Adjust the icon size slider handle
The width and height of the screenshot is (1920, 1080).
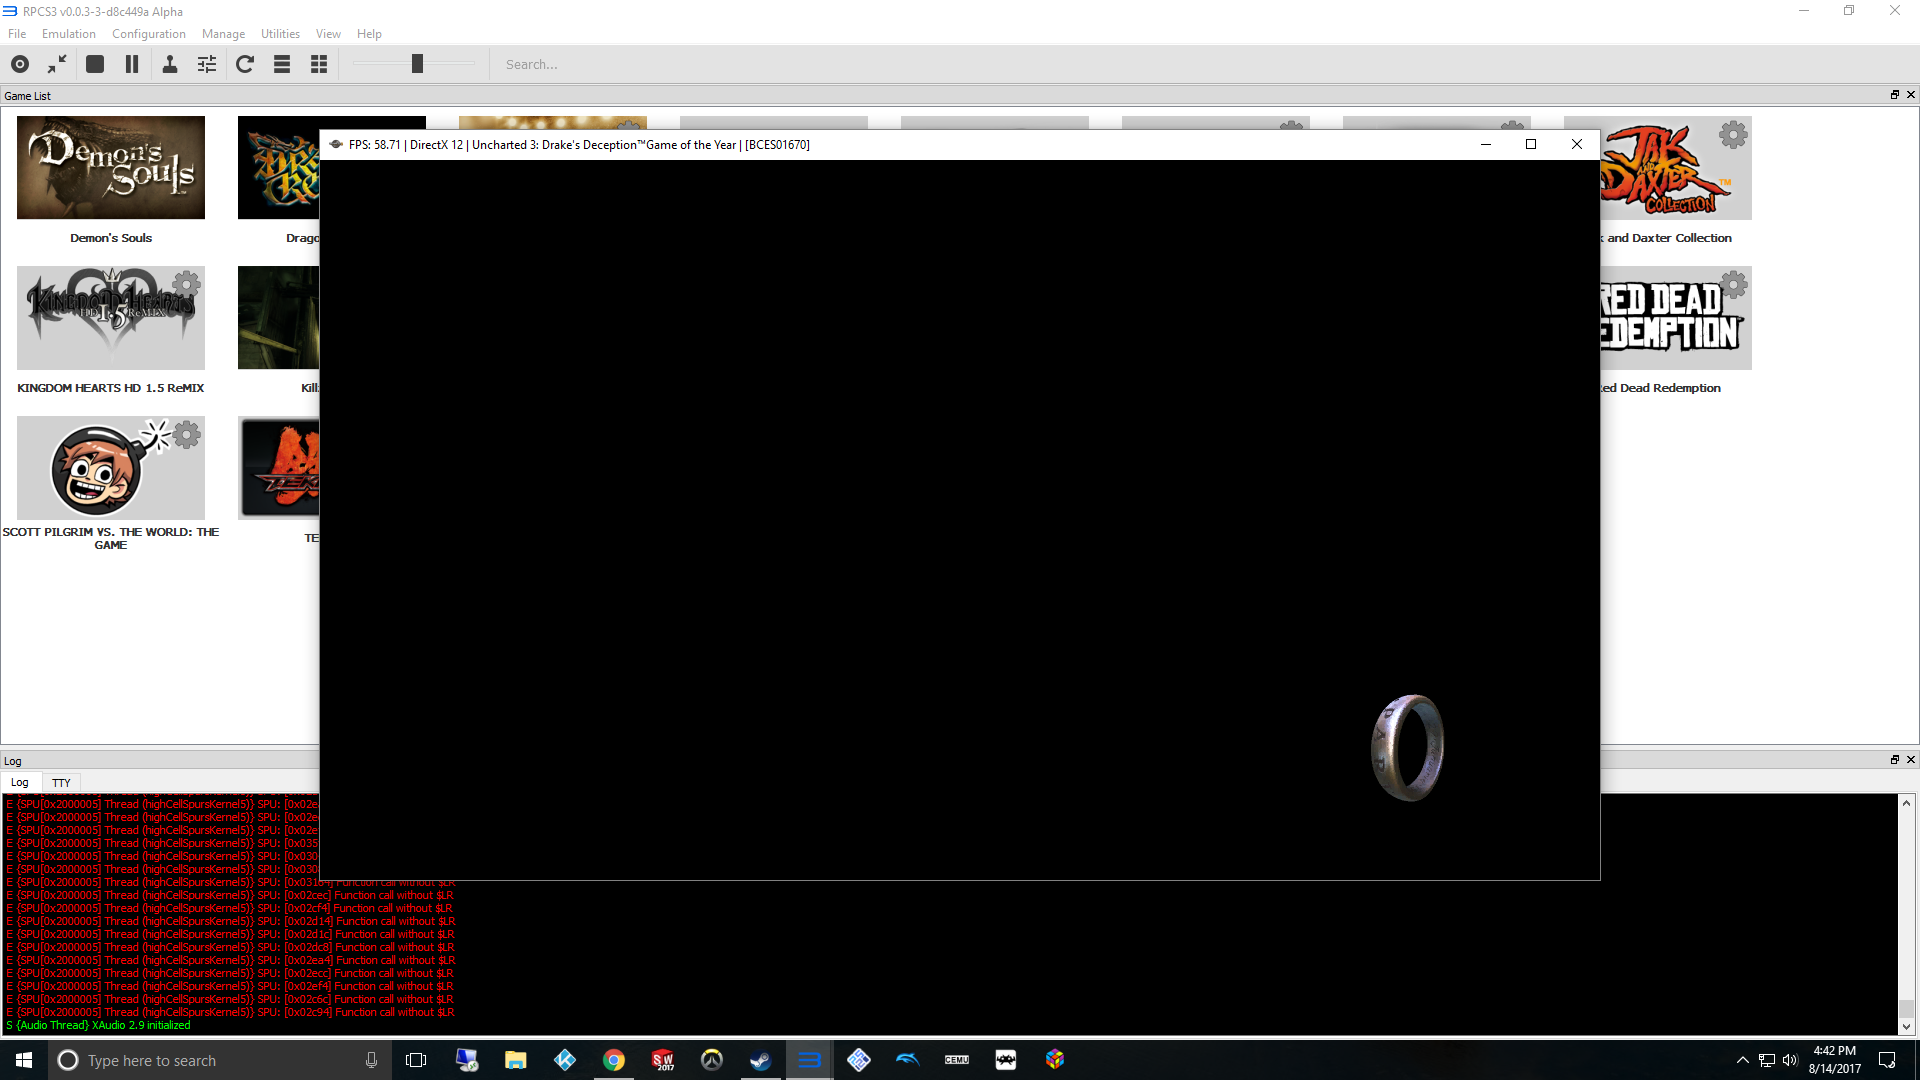point(417,64)
